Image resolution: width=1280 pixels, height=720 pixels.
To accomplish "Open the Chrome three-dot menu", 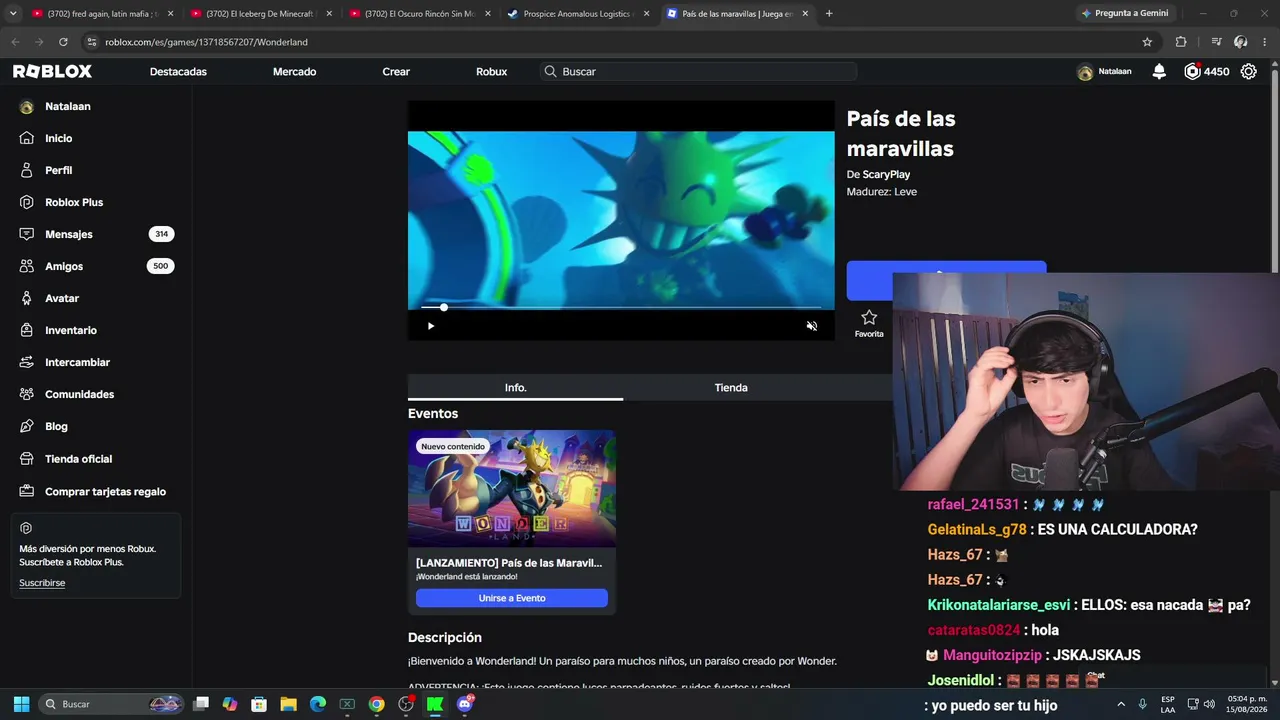I will [1264, 42].
